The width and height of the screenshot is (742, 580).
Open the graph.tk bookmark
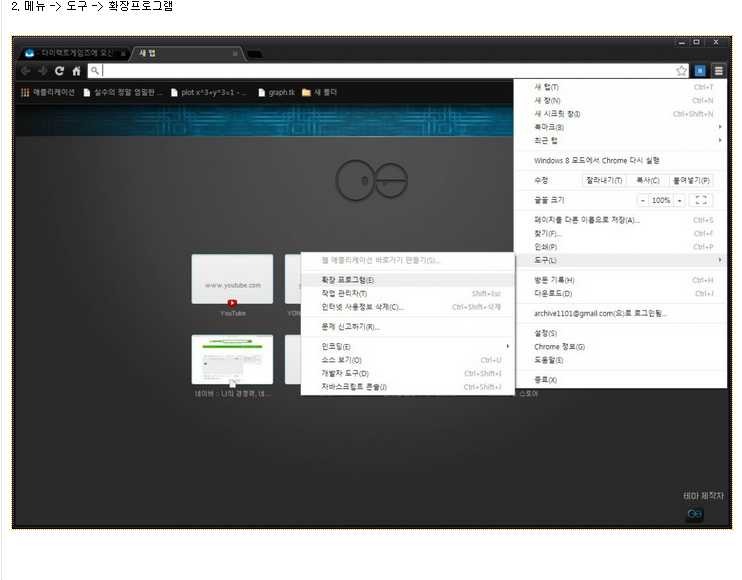(x=276, y=93)
